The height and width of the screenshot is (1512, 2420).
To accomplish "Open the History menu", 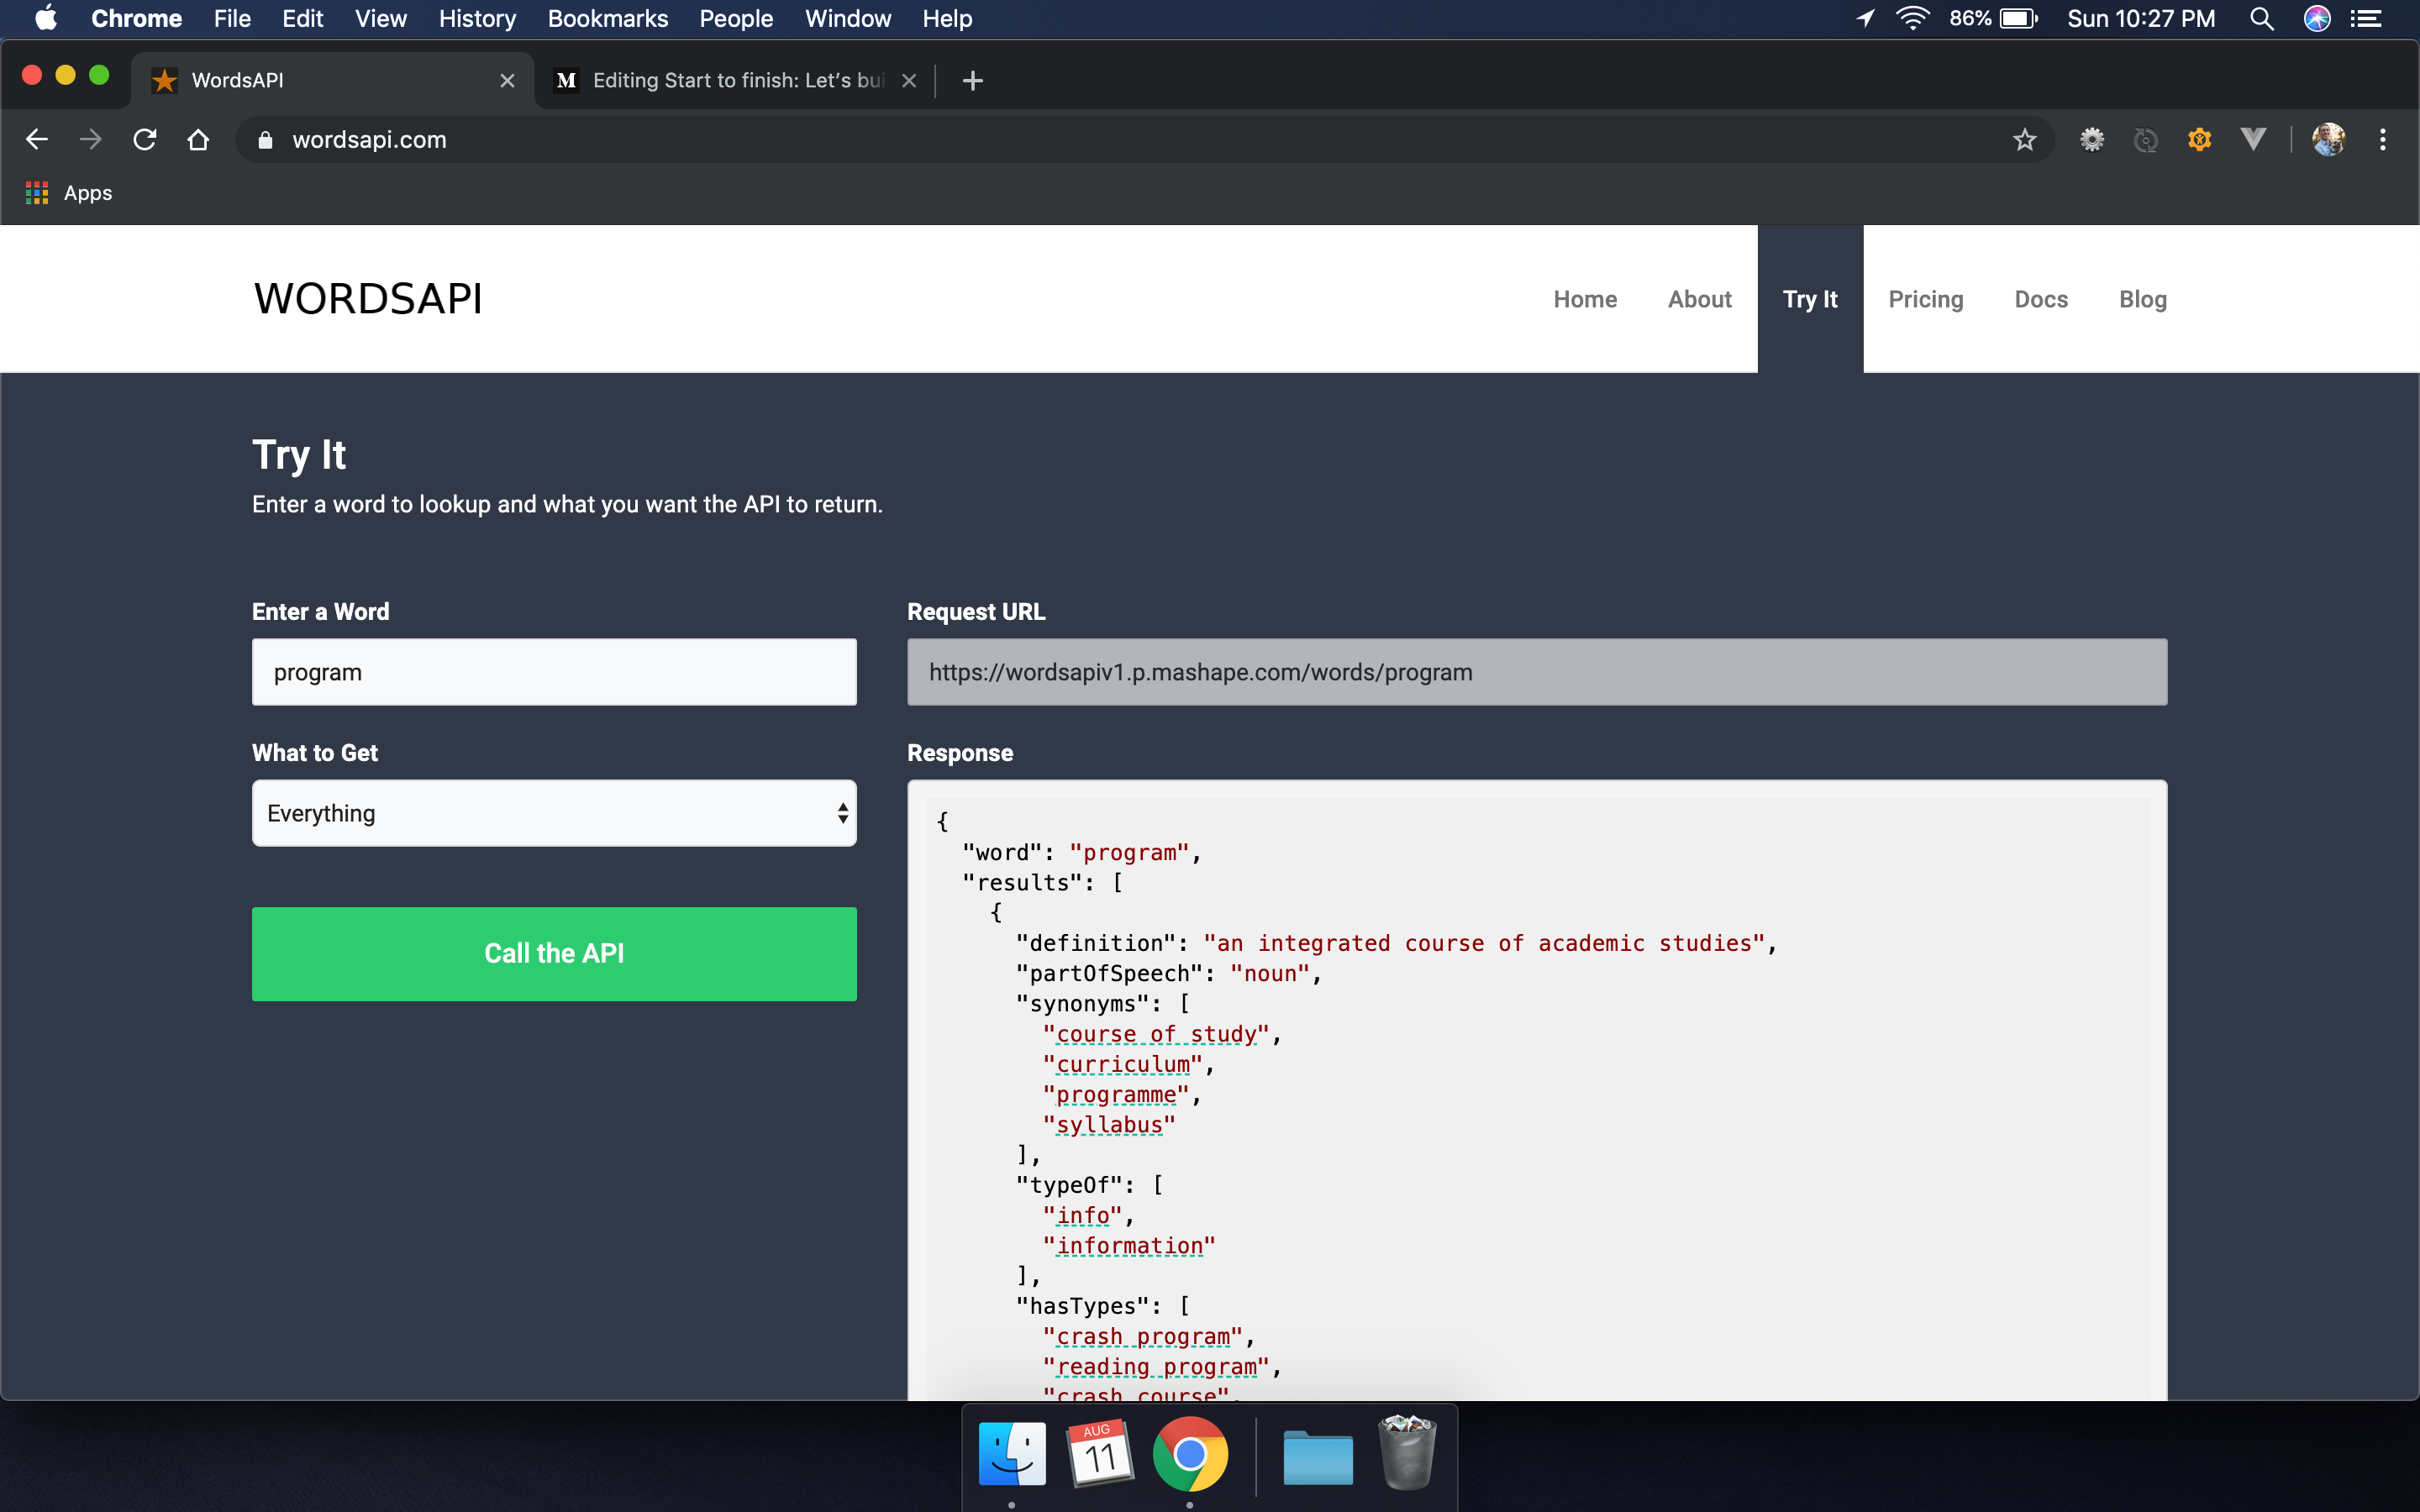I will pyautogui.click(x=477, y=18).
